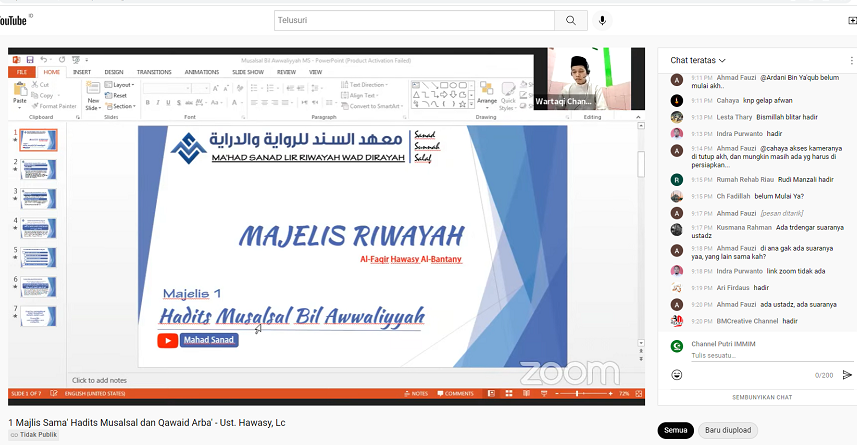
Task: Click the Undo arrow in PowerPoint toolbar
Action: (x=44, y=60)
